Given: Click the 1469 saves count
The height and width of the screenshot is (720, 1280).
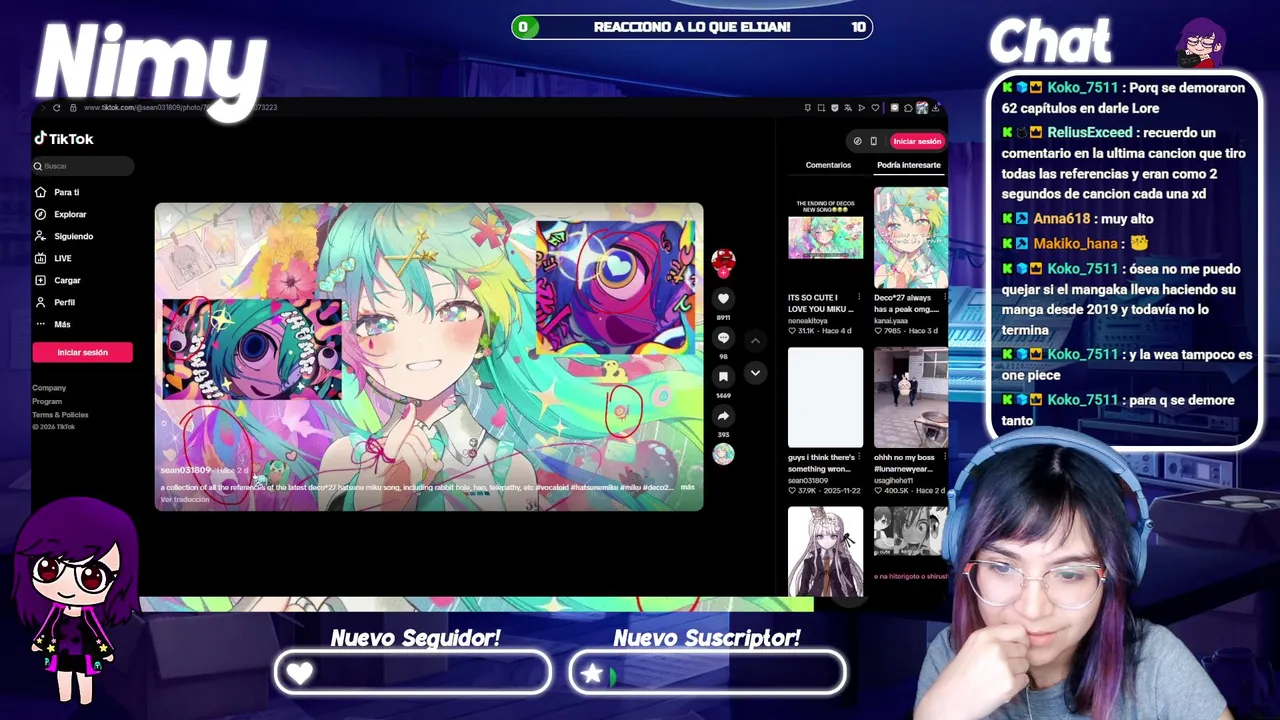Looking at the screenshot, I should tap(723, 395).
